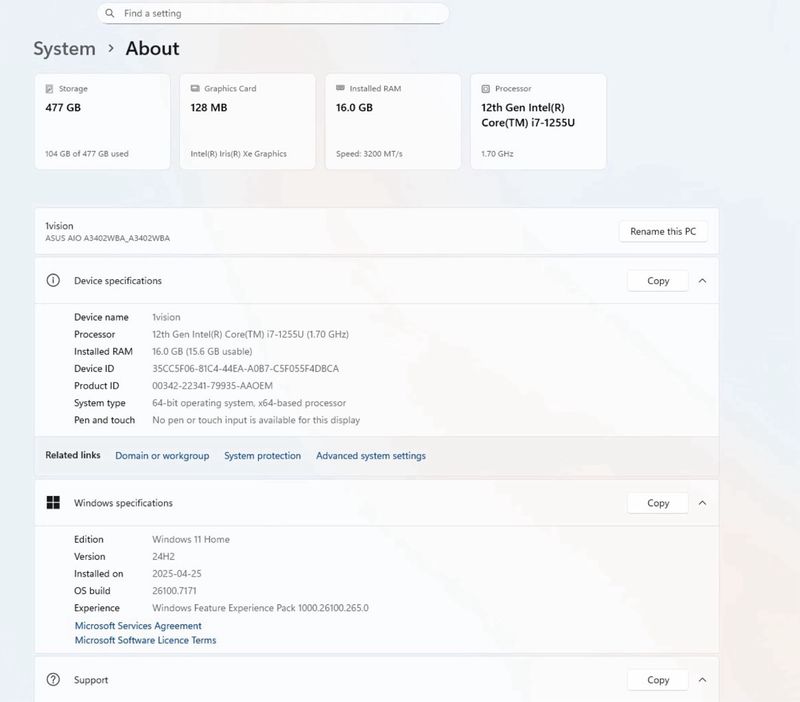Click the Graphics Card icon
This screenshot has width=800, height=702.
(195, 88)
